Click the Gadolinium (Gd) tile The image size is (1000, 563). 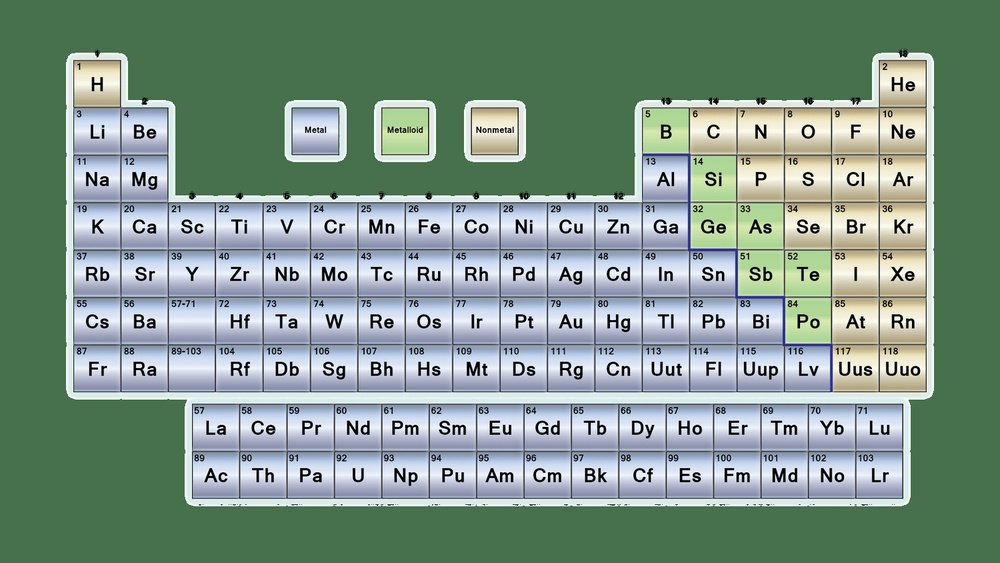point(547,427)
